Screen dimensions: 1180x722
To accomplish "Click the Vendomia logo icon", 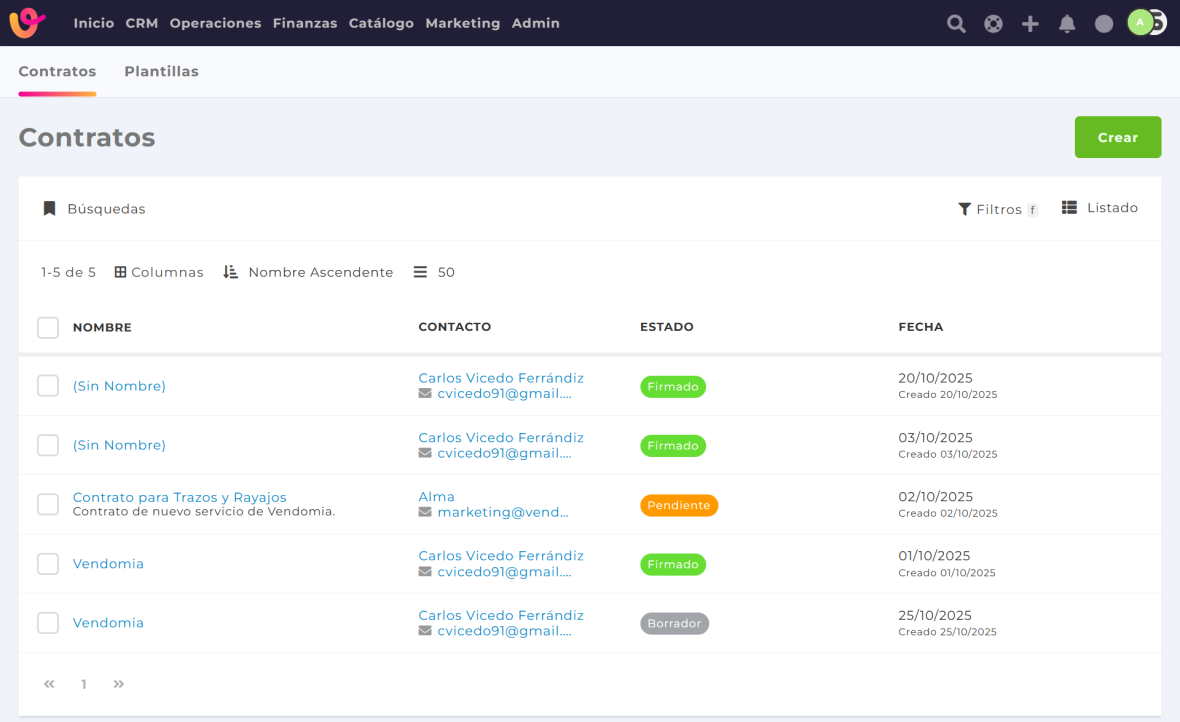I will (x=28, y=23).
